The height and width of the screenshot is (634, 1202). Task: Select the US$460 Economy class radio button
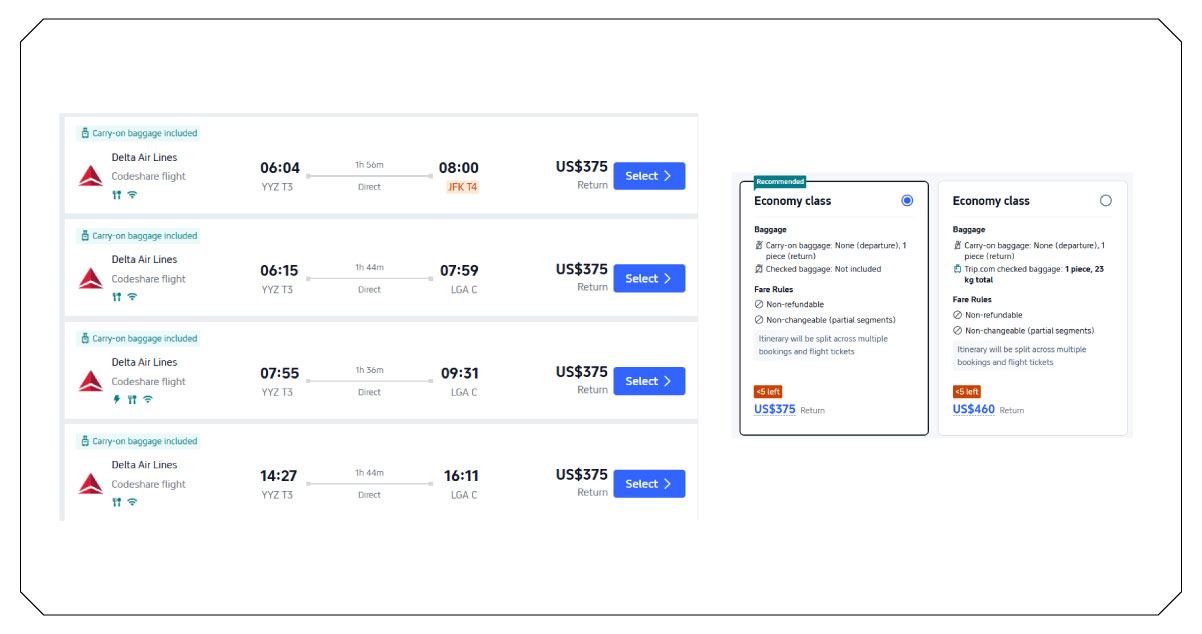1105,201
